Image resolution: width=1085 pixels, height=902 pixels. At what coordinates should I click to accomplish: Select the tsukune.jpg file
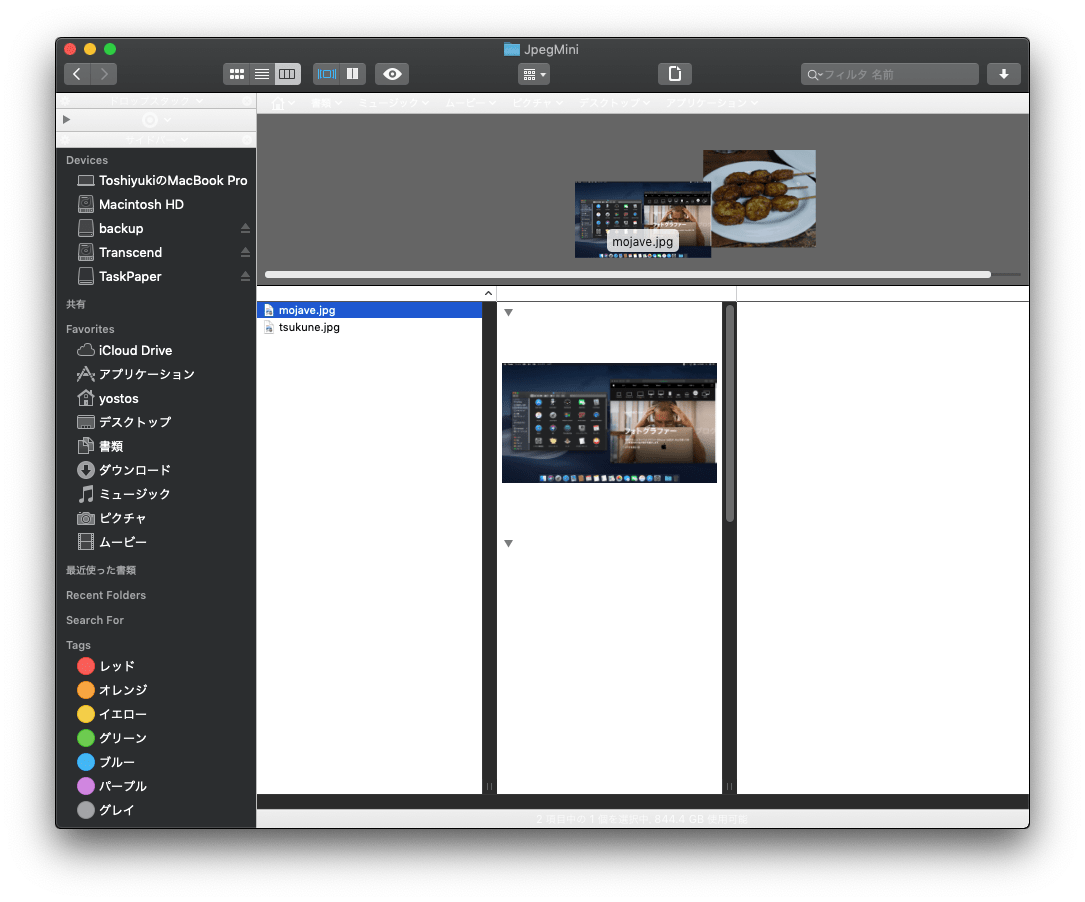[309, 327]
